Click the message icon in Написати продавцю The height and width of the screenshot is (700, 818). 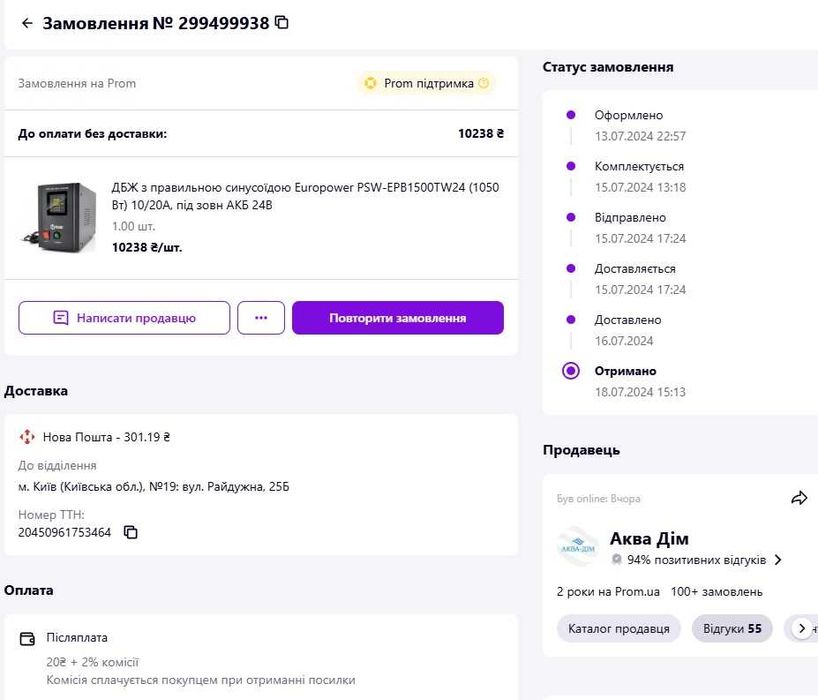pyautogui.click(x=61, y=318)
